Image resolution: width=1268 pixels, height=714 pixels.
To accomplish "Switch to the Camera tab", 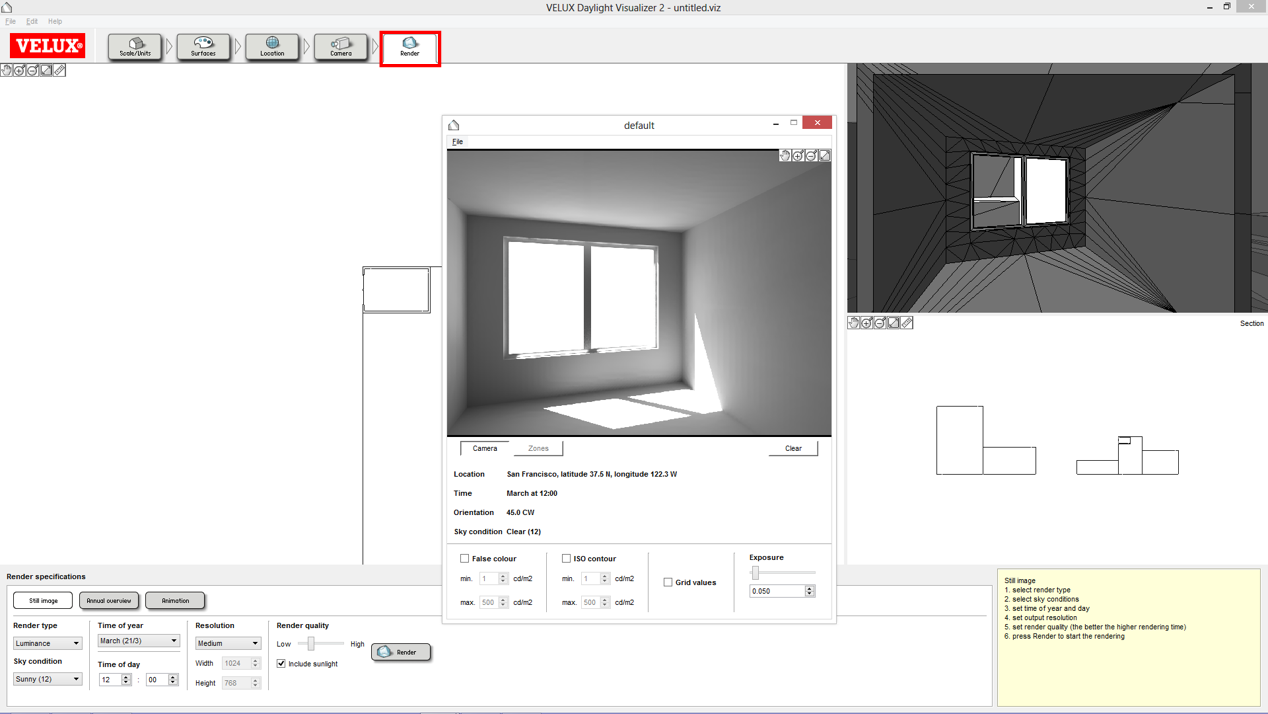I will tap(485, 448).
